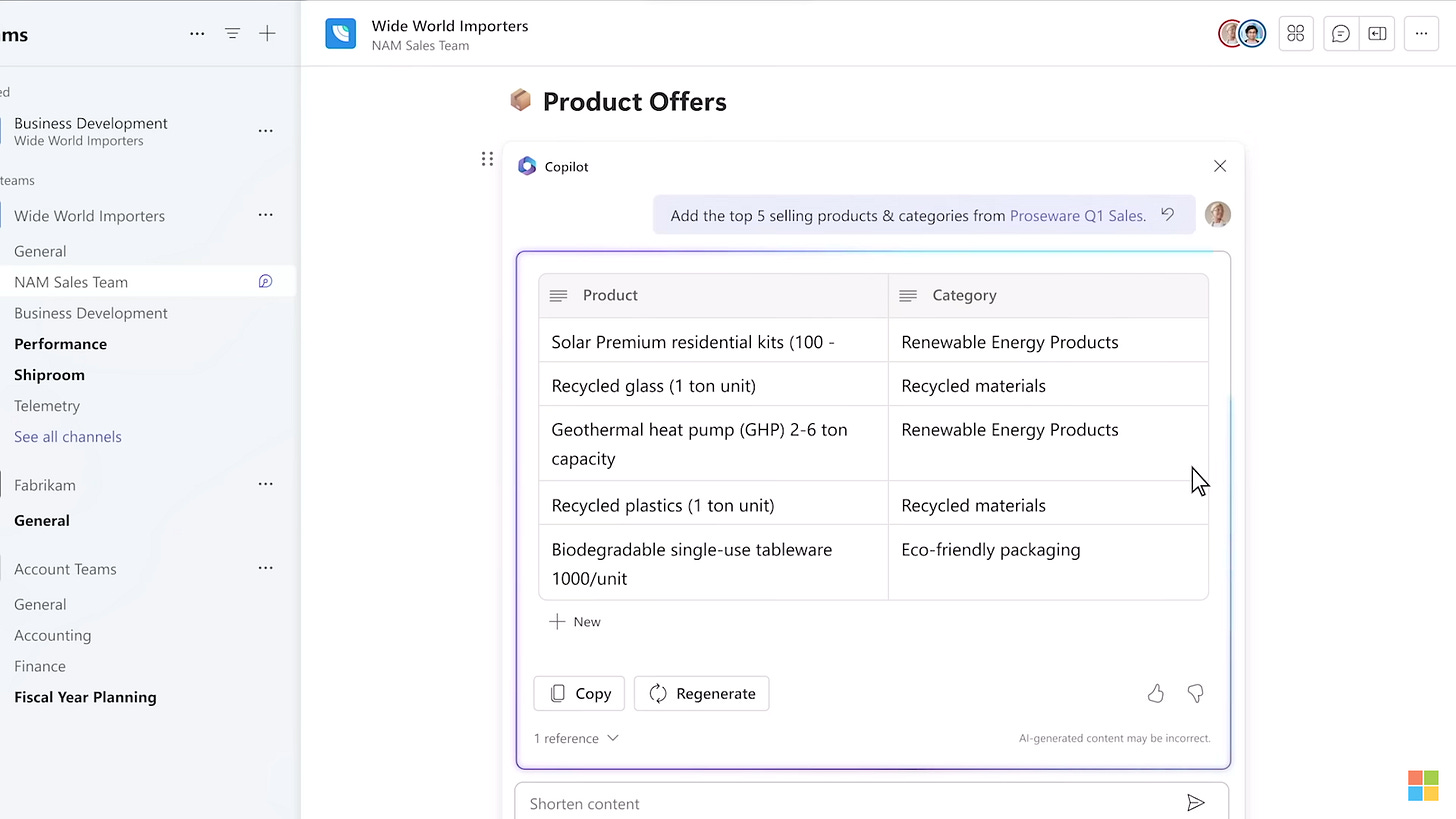Open the Shiproom channel
The image size is (1456, 819).
point(49,375)
